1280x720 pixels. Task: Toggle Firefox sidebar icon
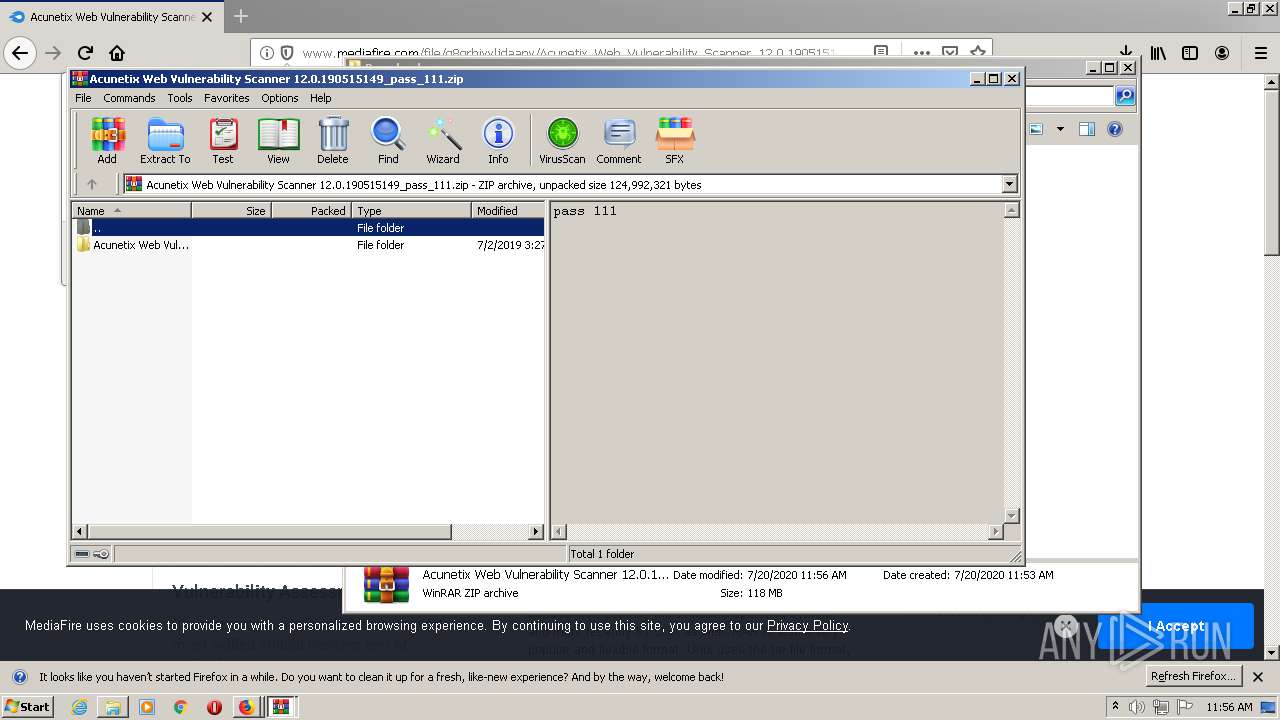1190,53
